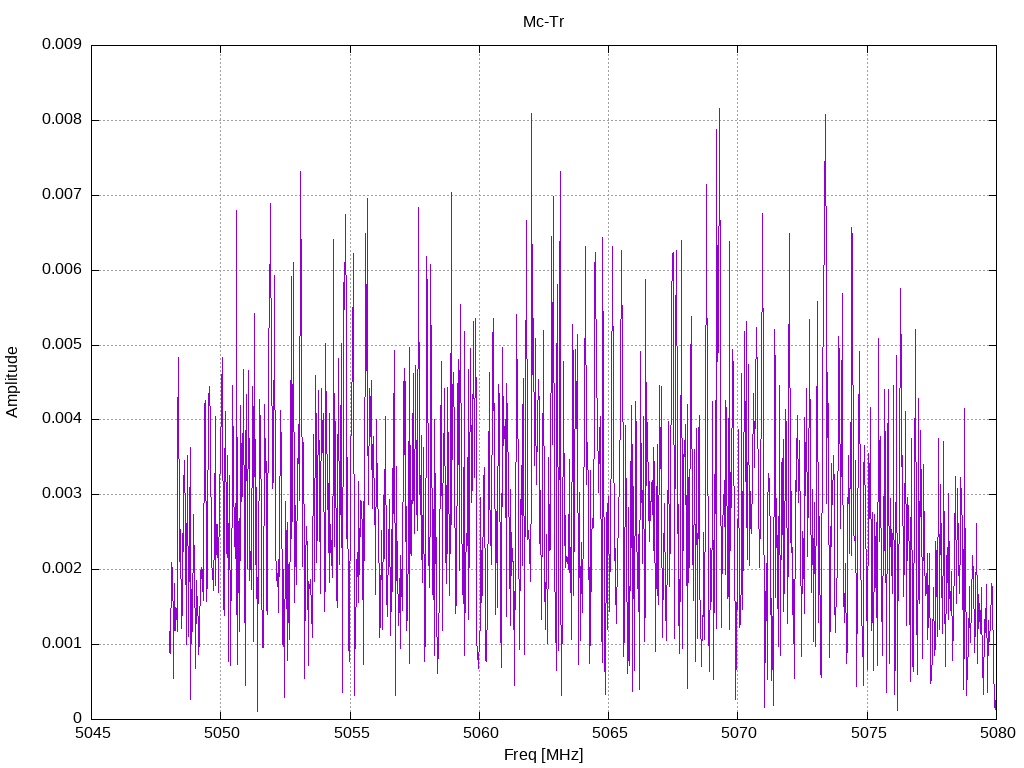Click the x-axis tick label 5065
This screenshot has width=1024, height=768.
click(609, 733)
